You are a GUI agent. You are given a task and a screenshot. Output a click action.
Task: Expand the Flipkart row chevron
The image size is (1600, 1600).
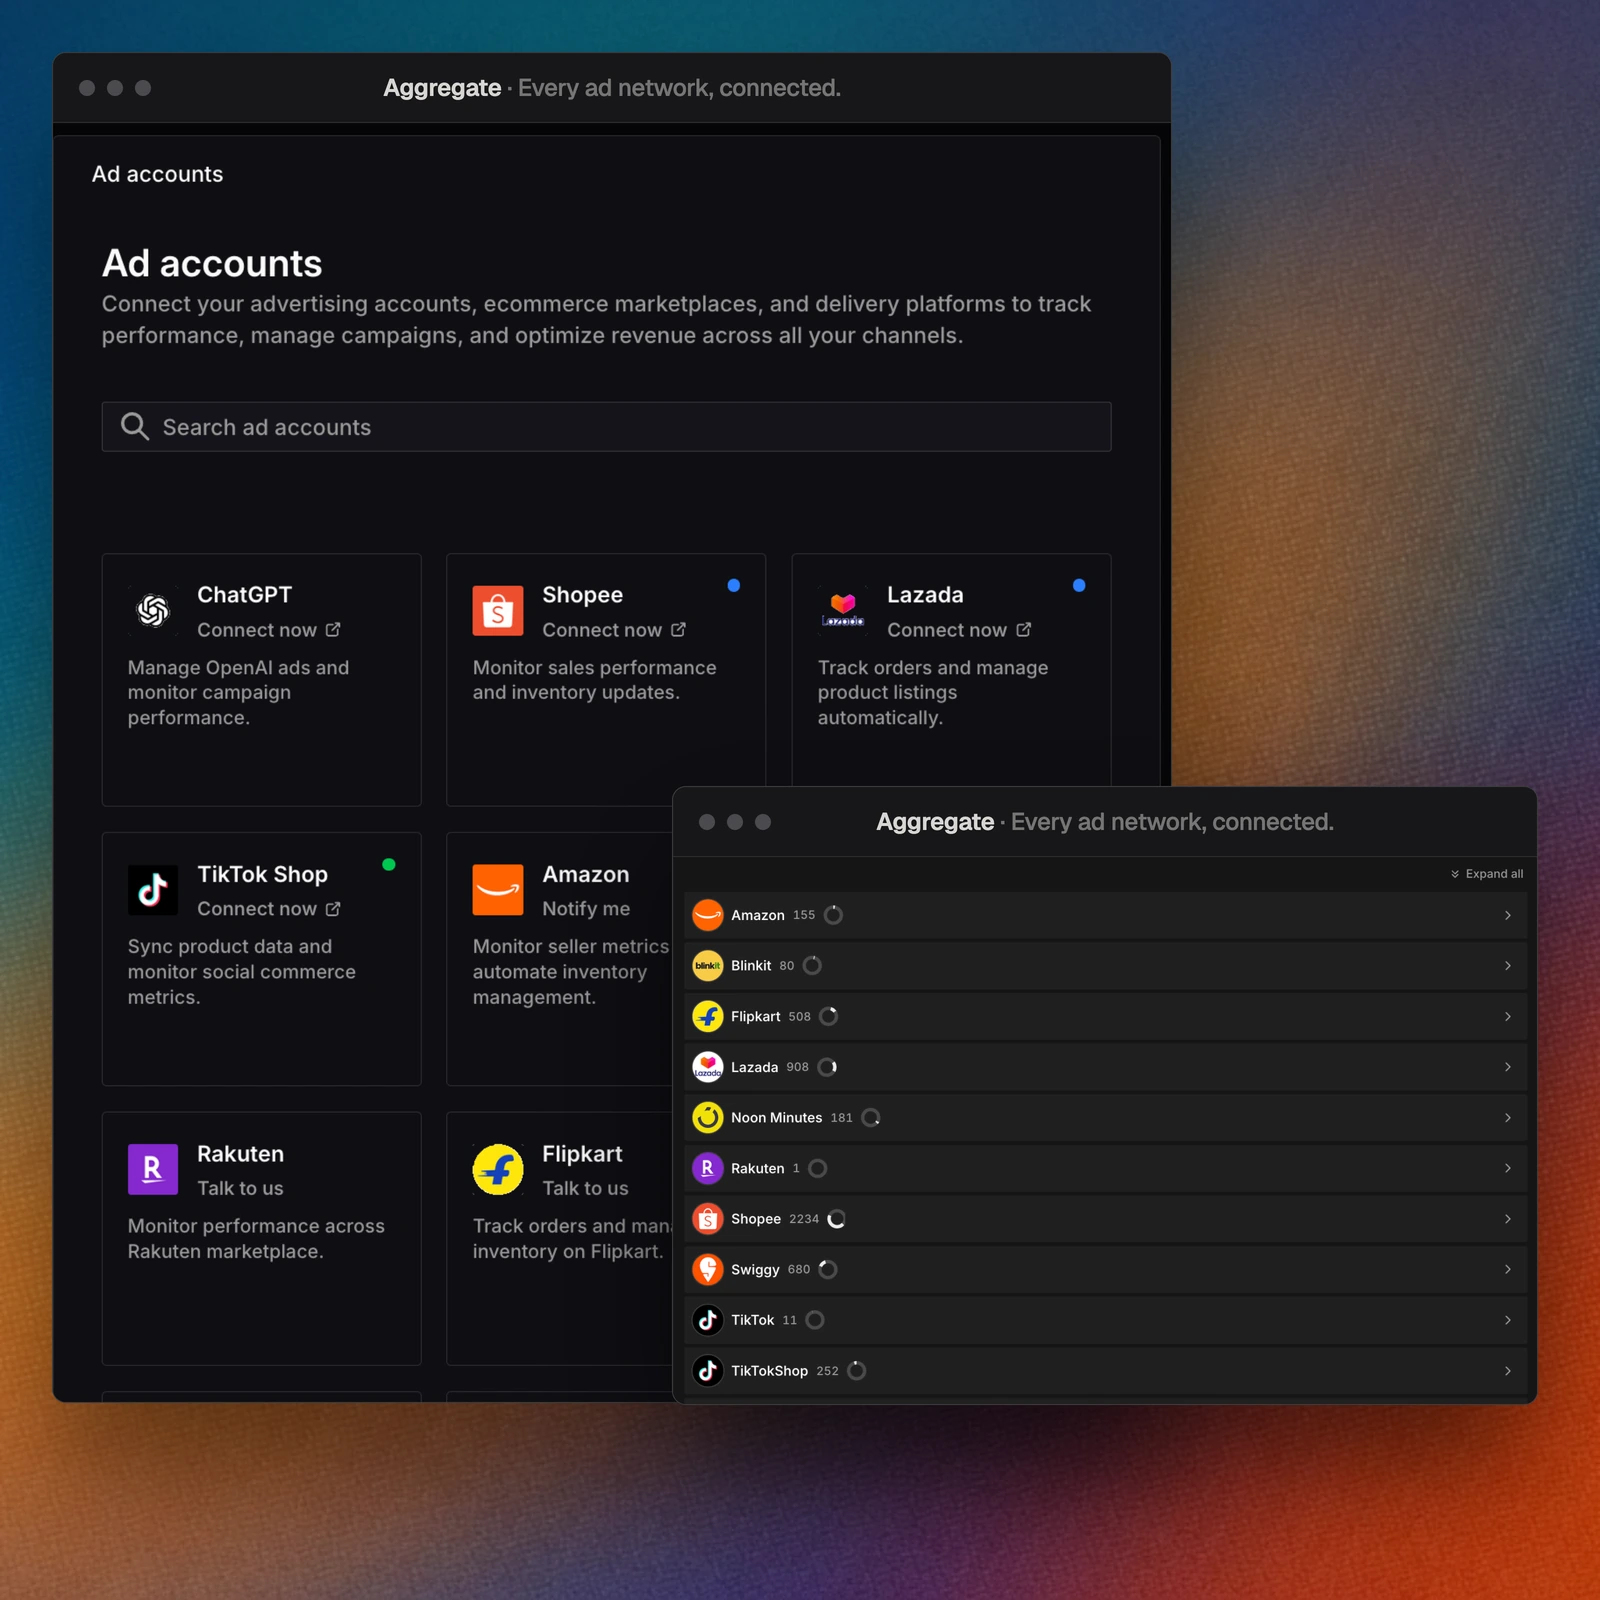(x=1508, y=1016)
